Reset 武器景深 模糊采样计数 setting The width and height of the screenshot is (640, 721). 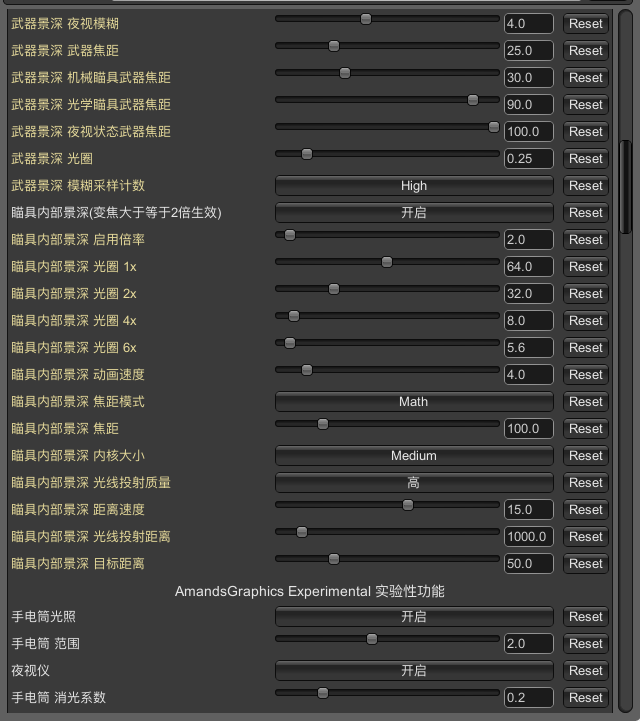tap(586, 186)
